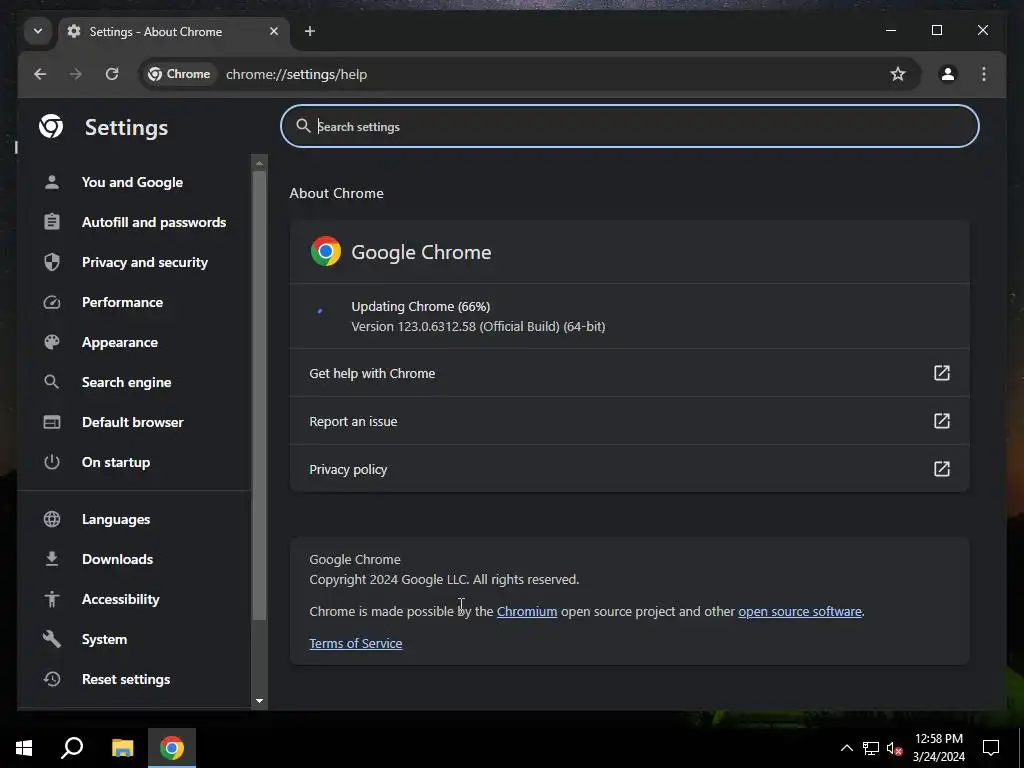
Task: Click the sidebar scroll down arrow
Action: 259,701
